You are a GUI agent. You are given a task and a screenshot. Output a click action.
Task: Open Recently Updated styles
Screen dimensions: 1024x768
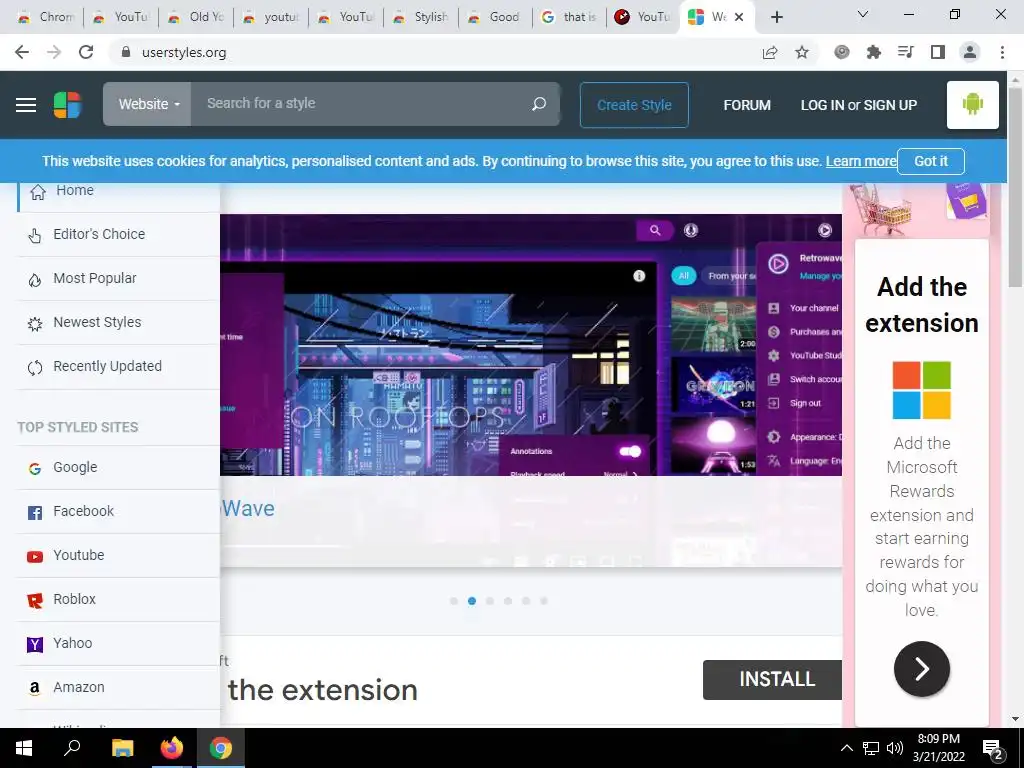click(118, 366)
